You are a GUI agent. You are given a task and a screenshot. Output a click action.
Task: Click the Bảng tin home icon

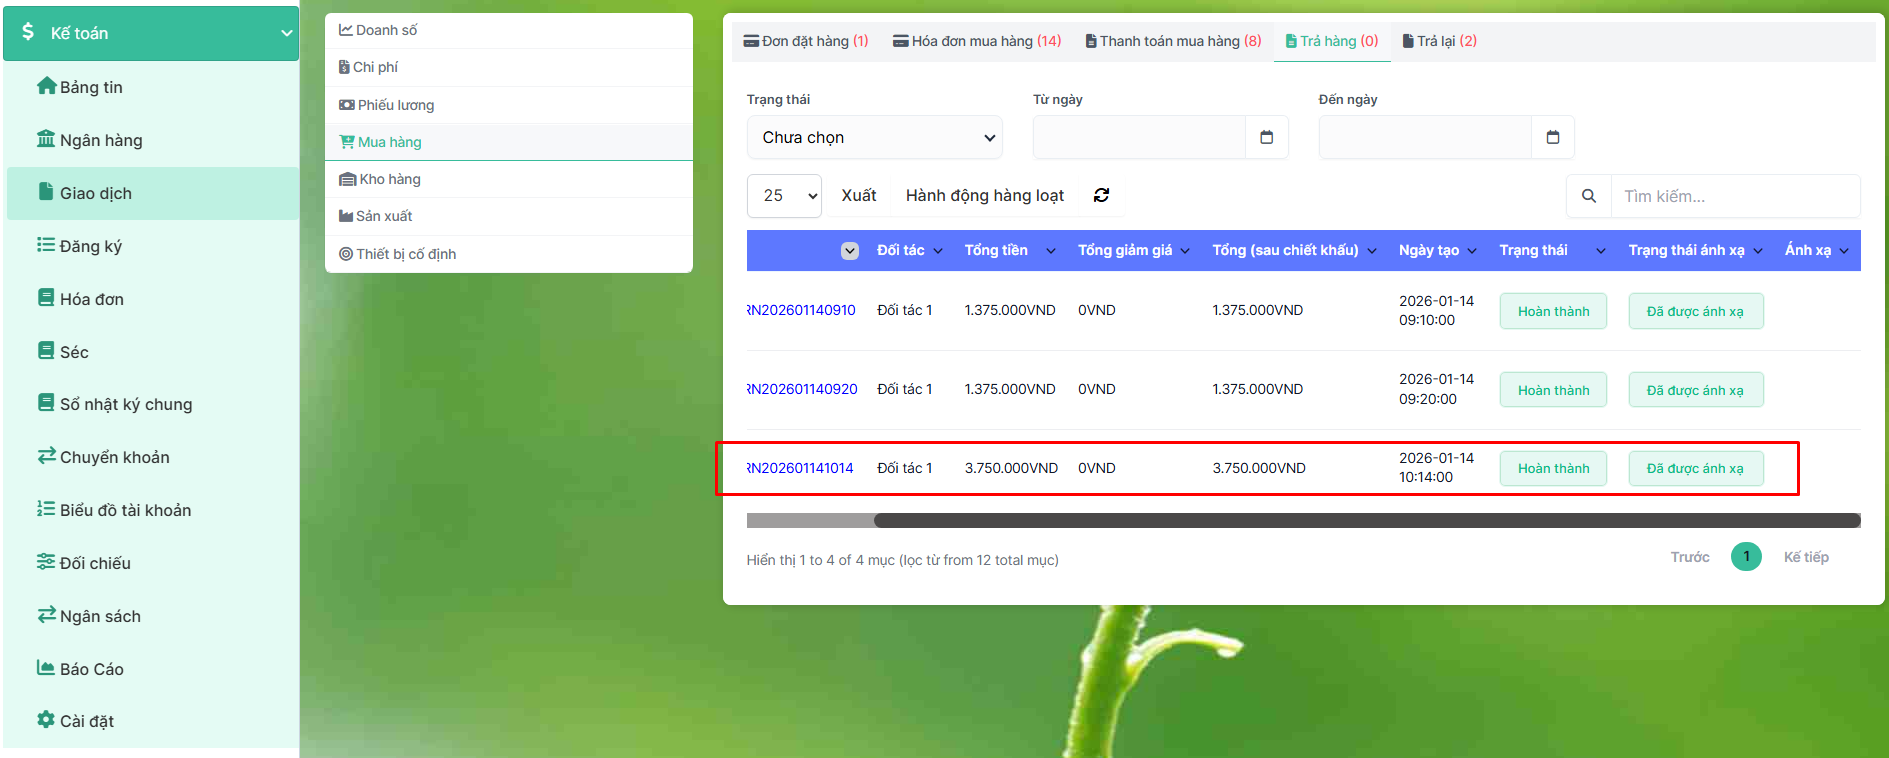pos(46,86)
